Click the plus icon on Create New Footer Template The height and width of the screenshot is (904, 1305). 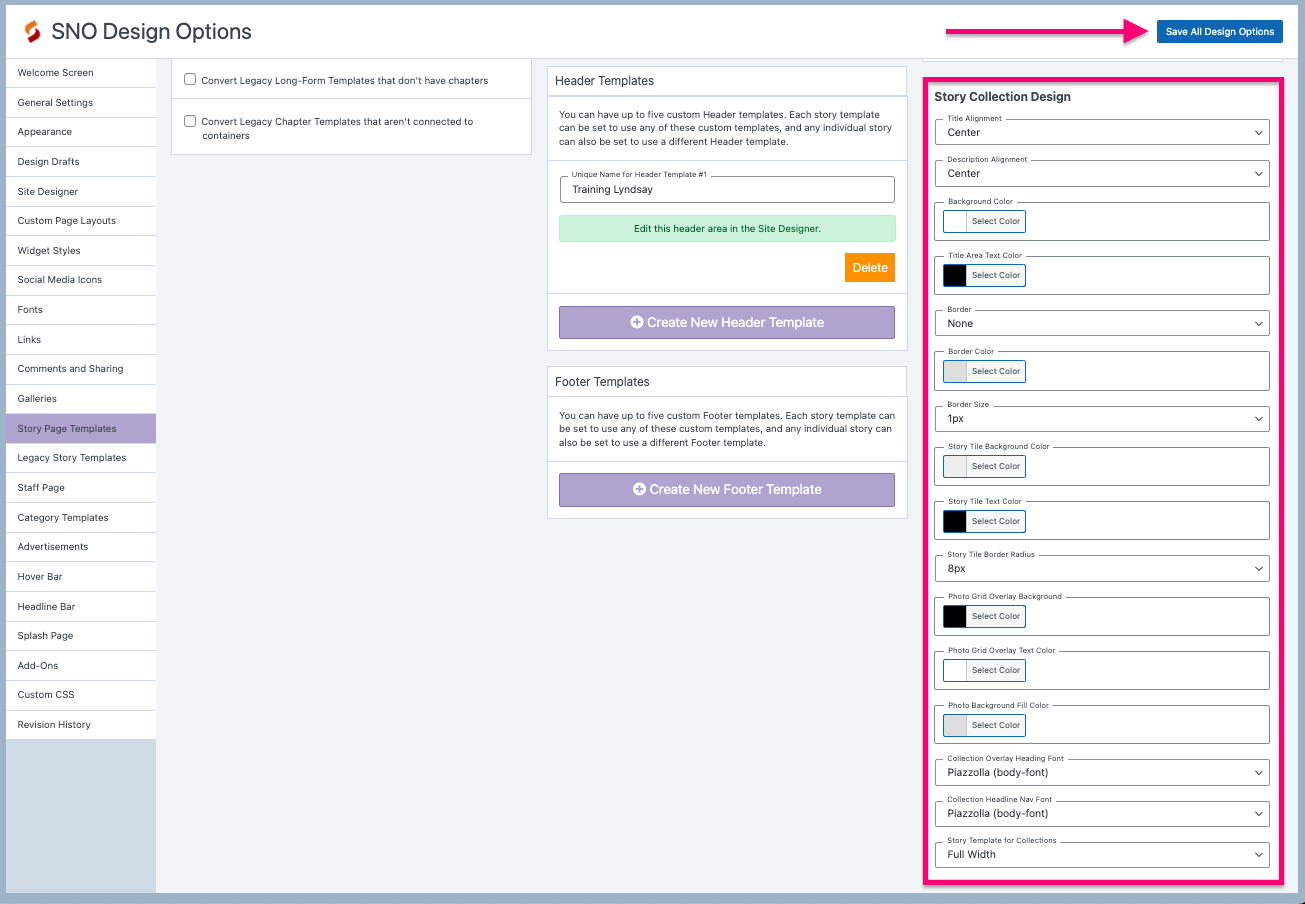tap(638, 489)
